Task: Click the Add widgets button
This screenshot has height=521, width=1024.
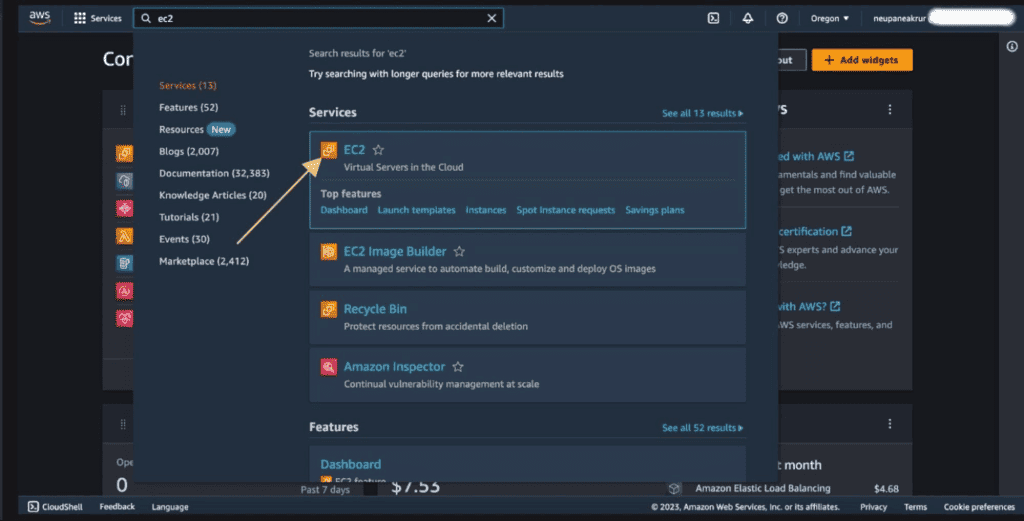Action: point(862,60)
